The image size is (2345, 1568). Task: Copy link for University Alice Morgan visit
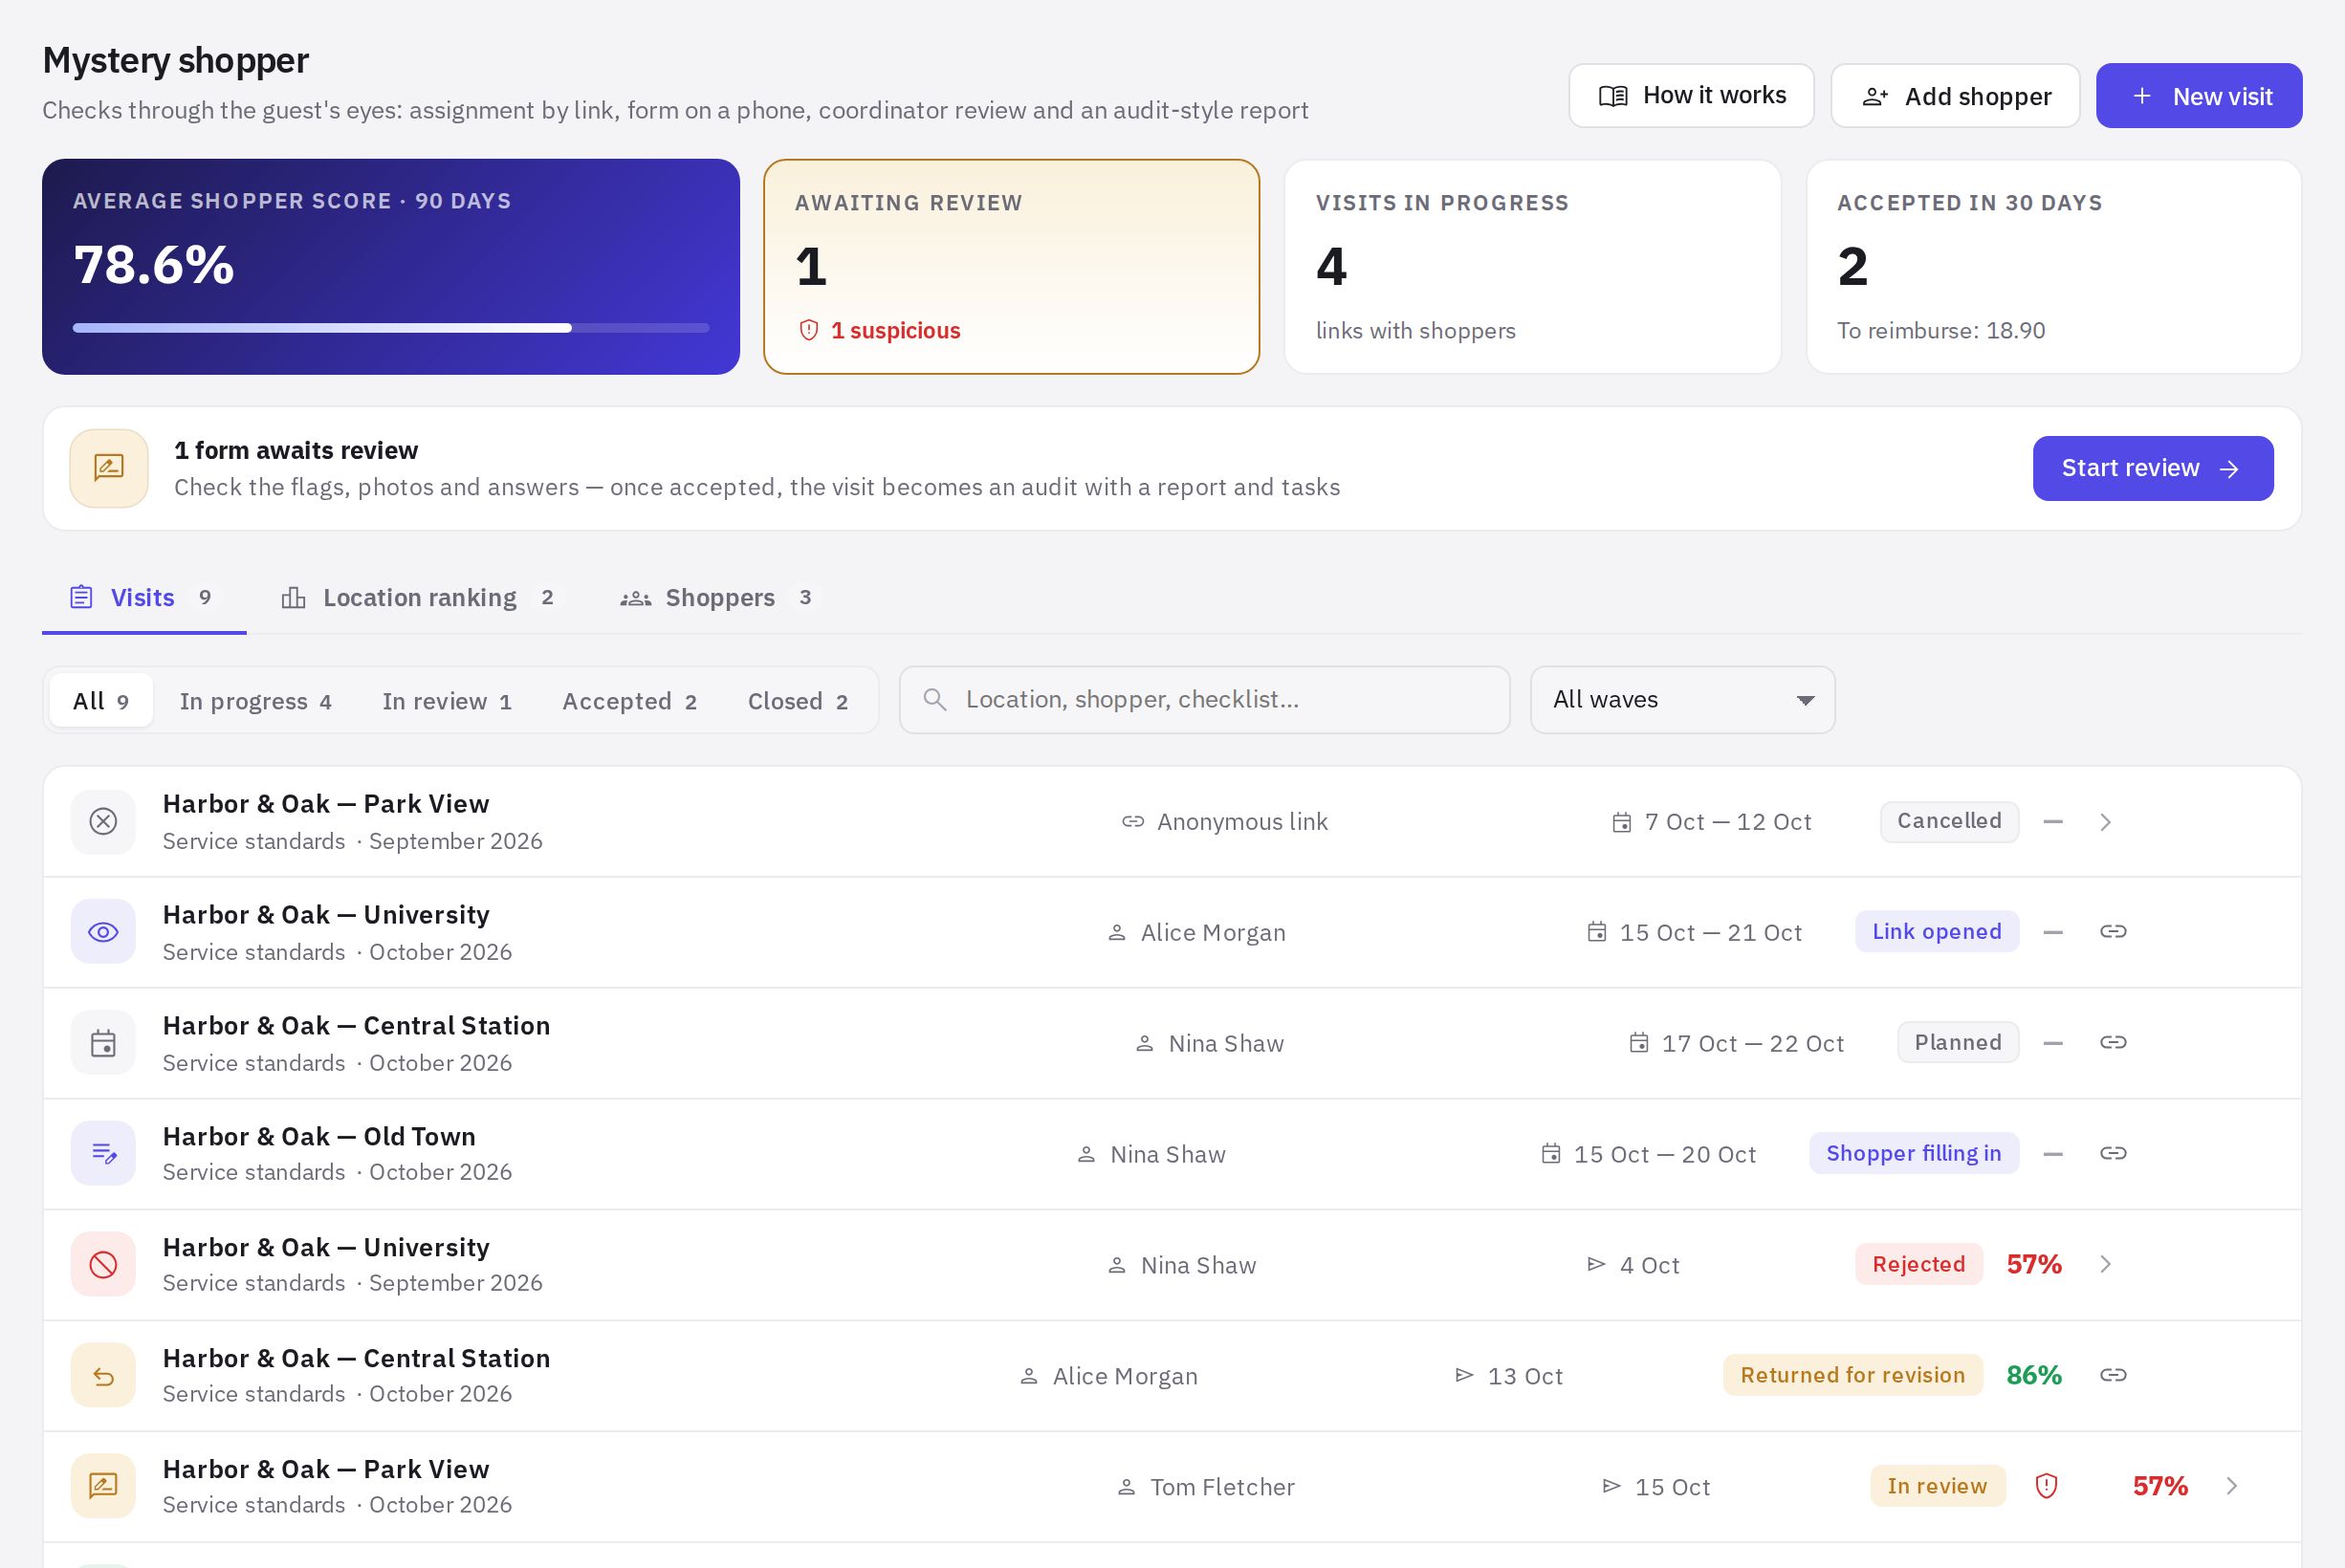tap(2113, 932)
